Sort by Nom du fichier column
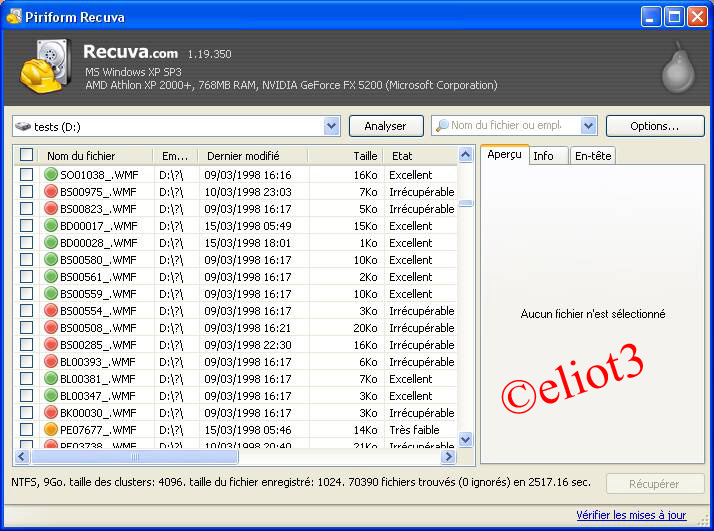The image size is (714, 531). [96, 156]
